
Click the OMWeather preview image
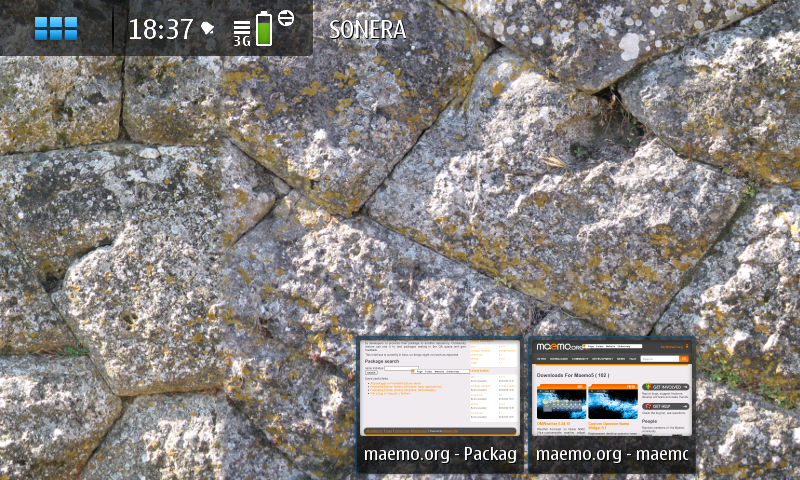(x=561, y=402)
